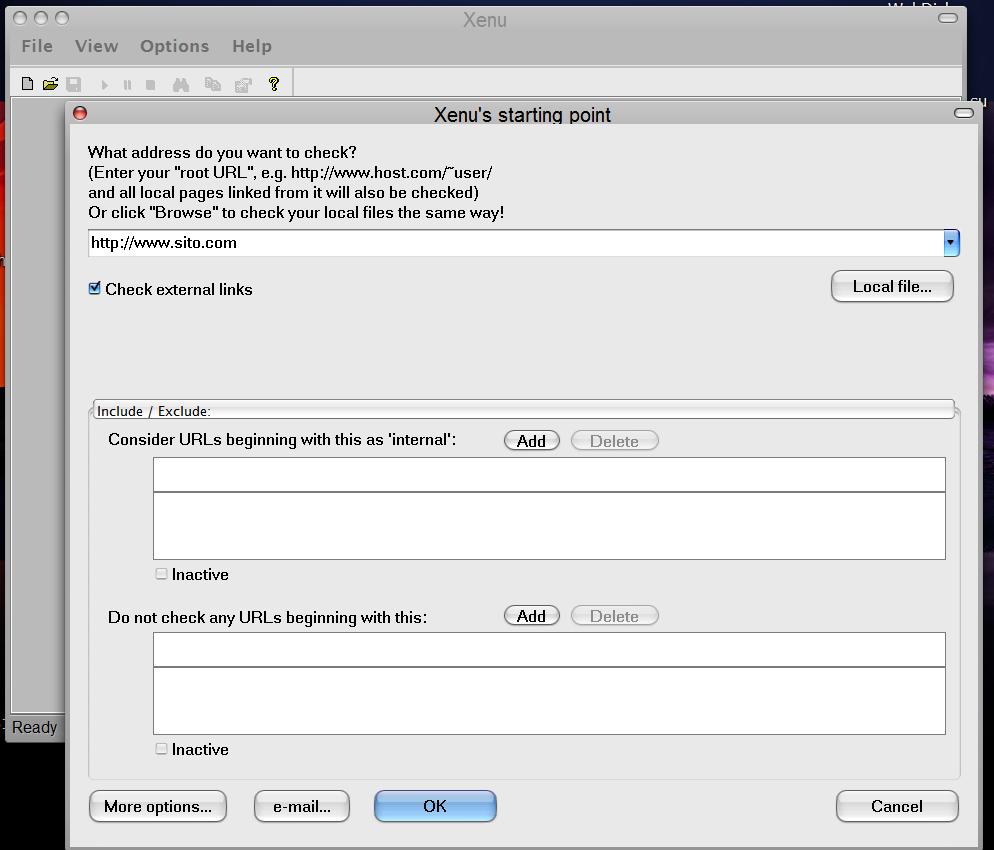Click the More options... button
994x850 pixels.
[x=158, y=806]
